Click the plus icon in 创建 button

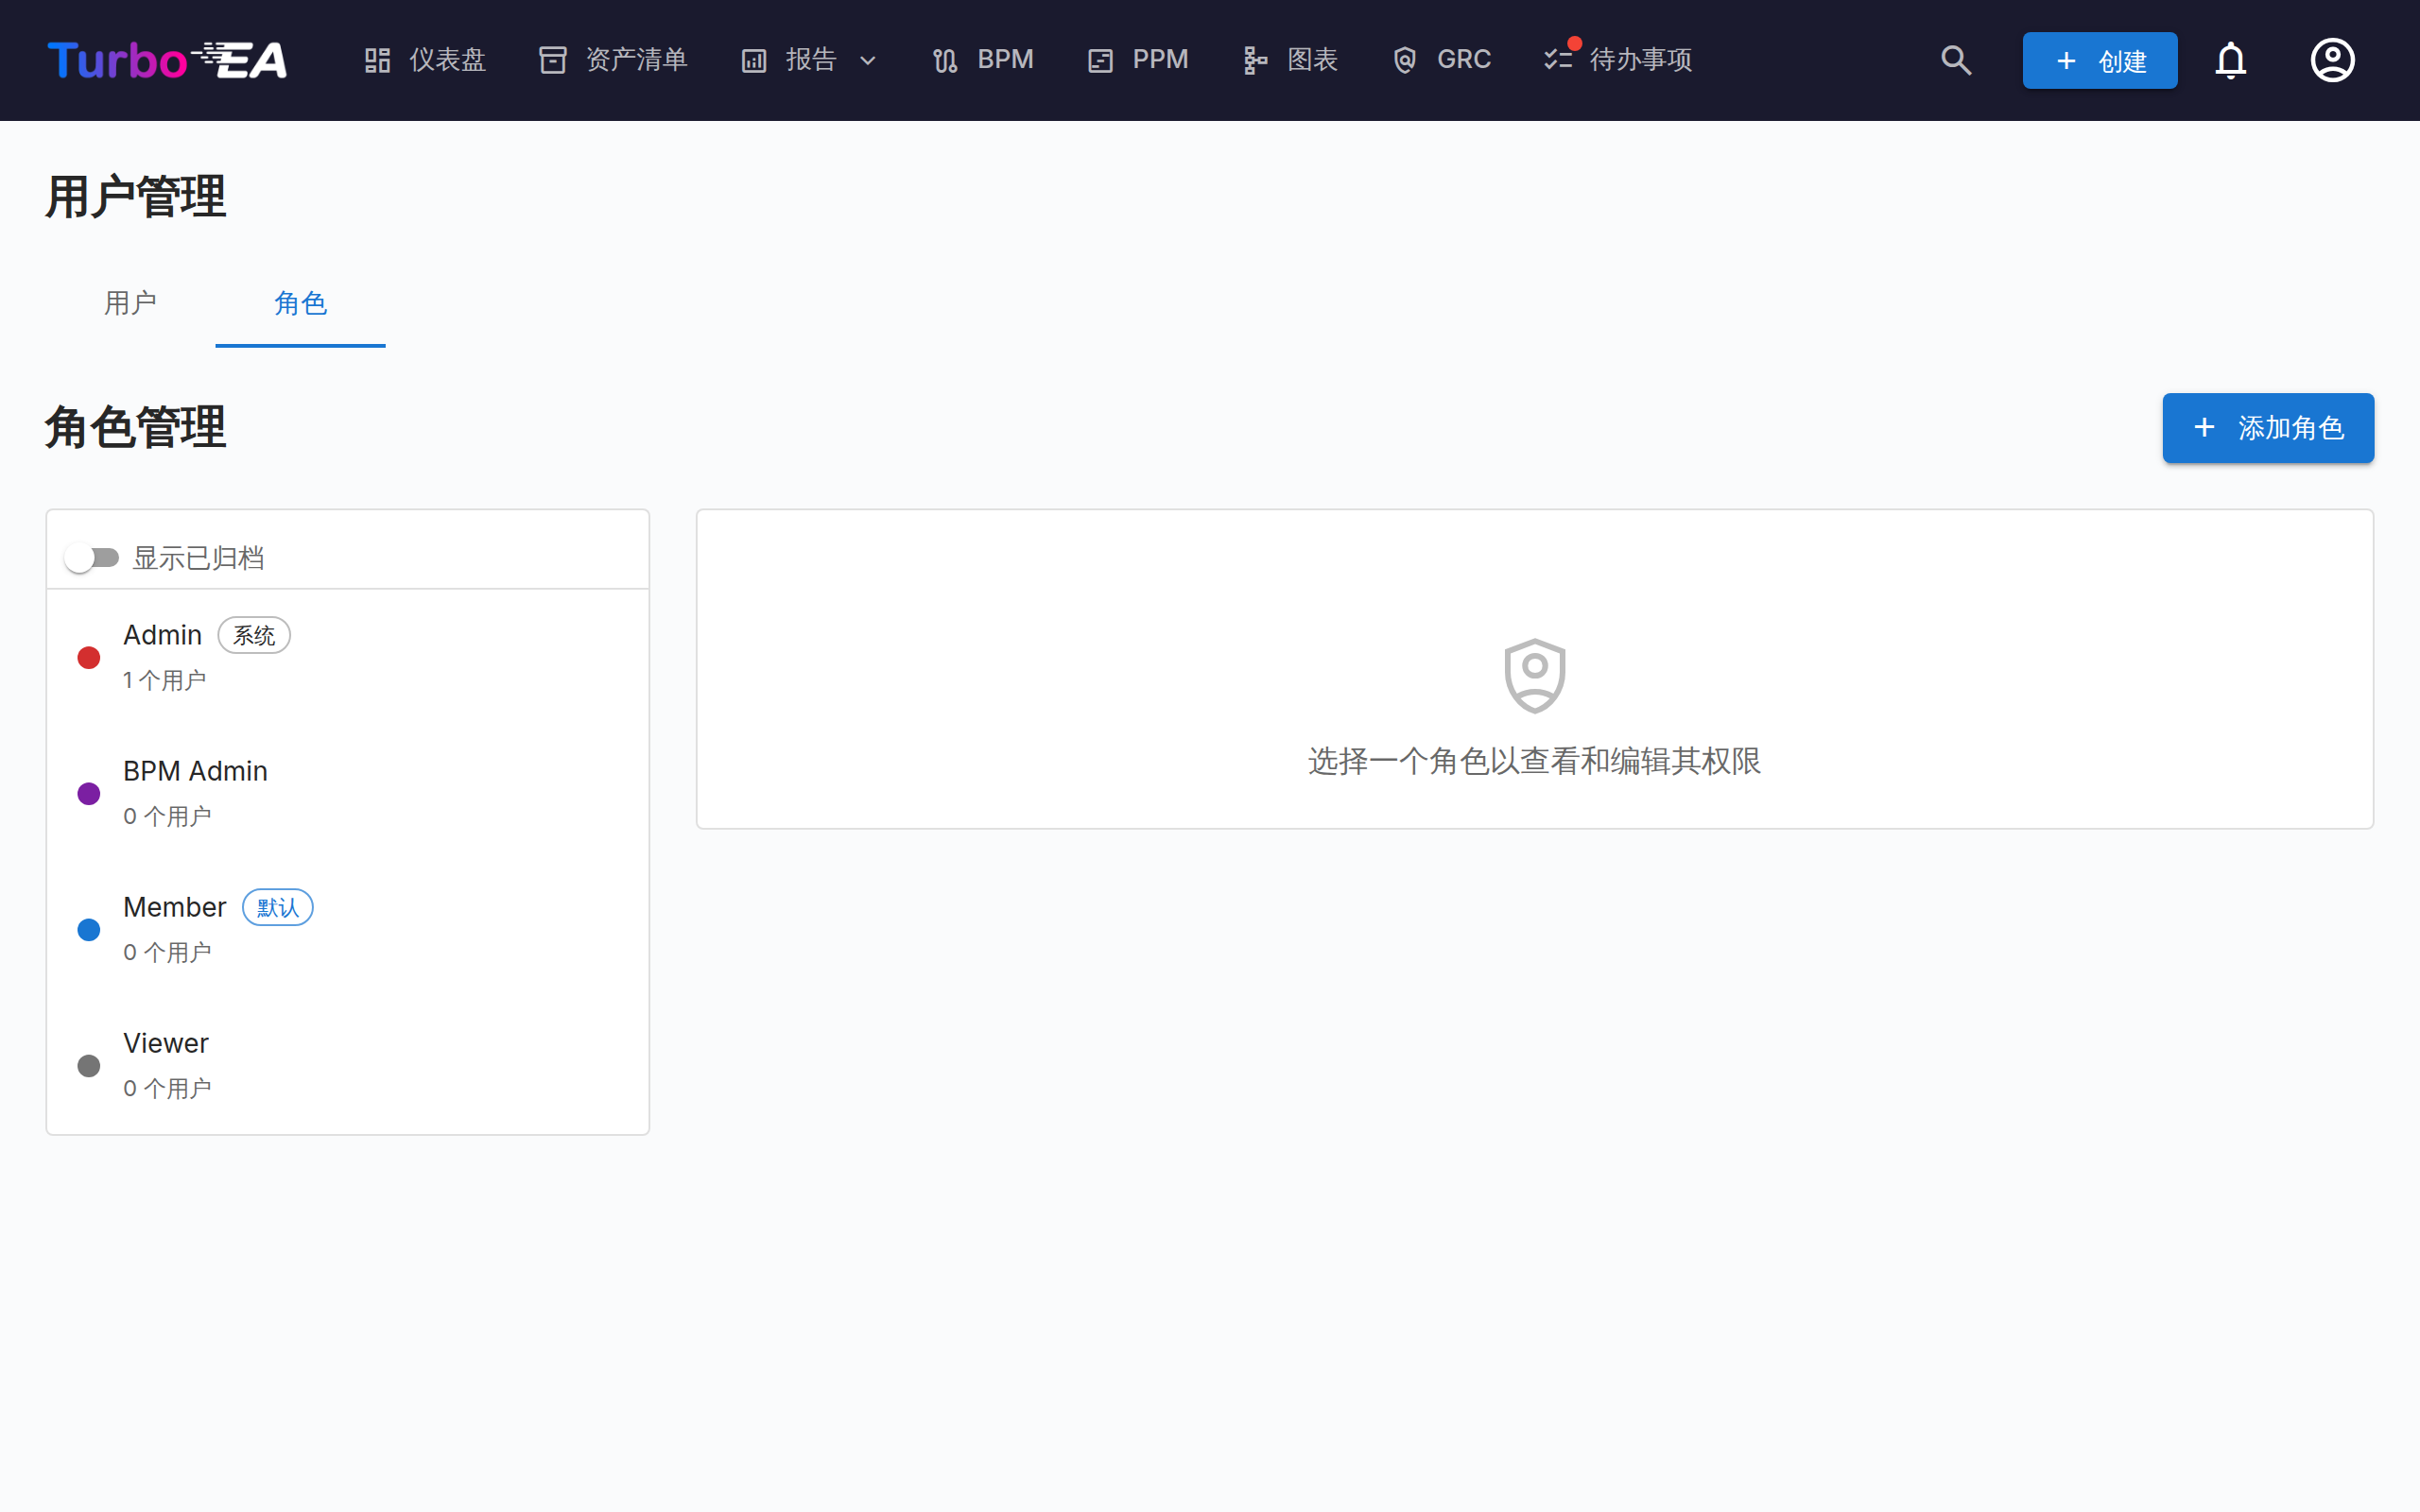[x=2066, y=61]
